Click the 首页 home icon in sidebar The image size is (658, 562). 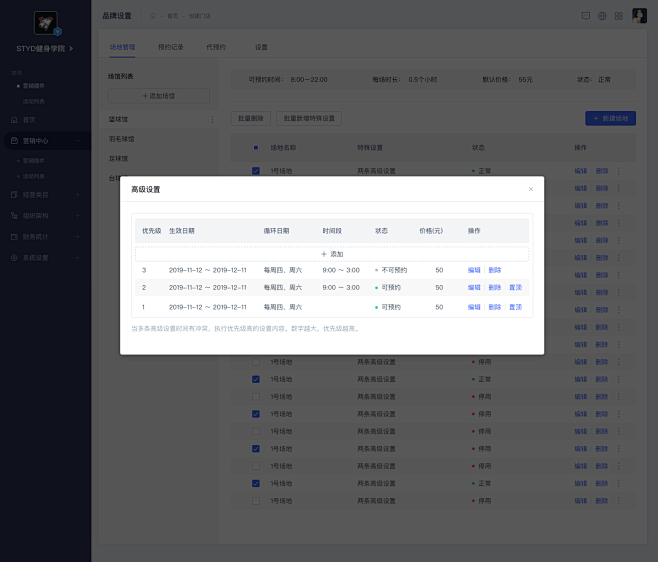pyautogui.click(x=14, y=119)
